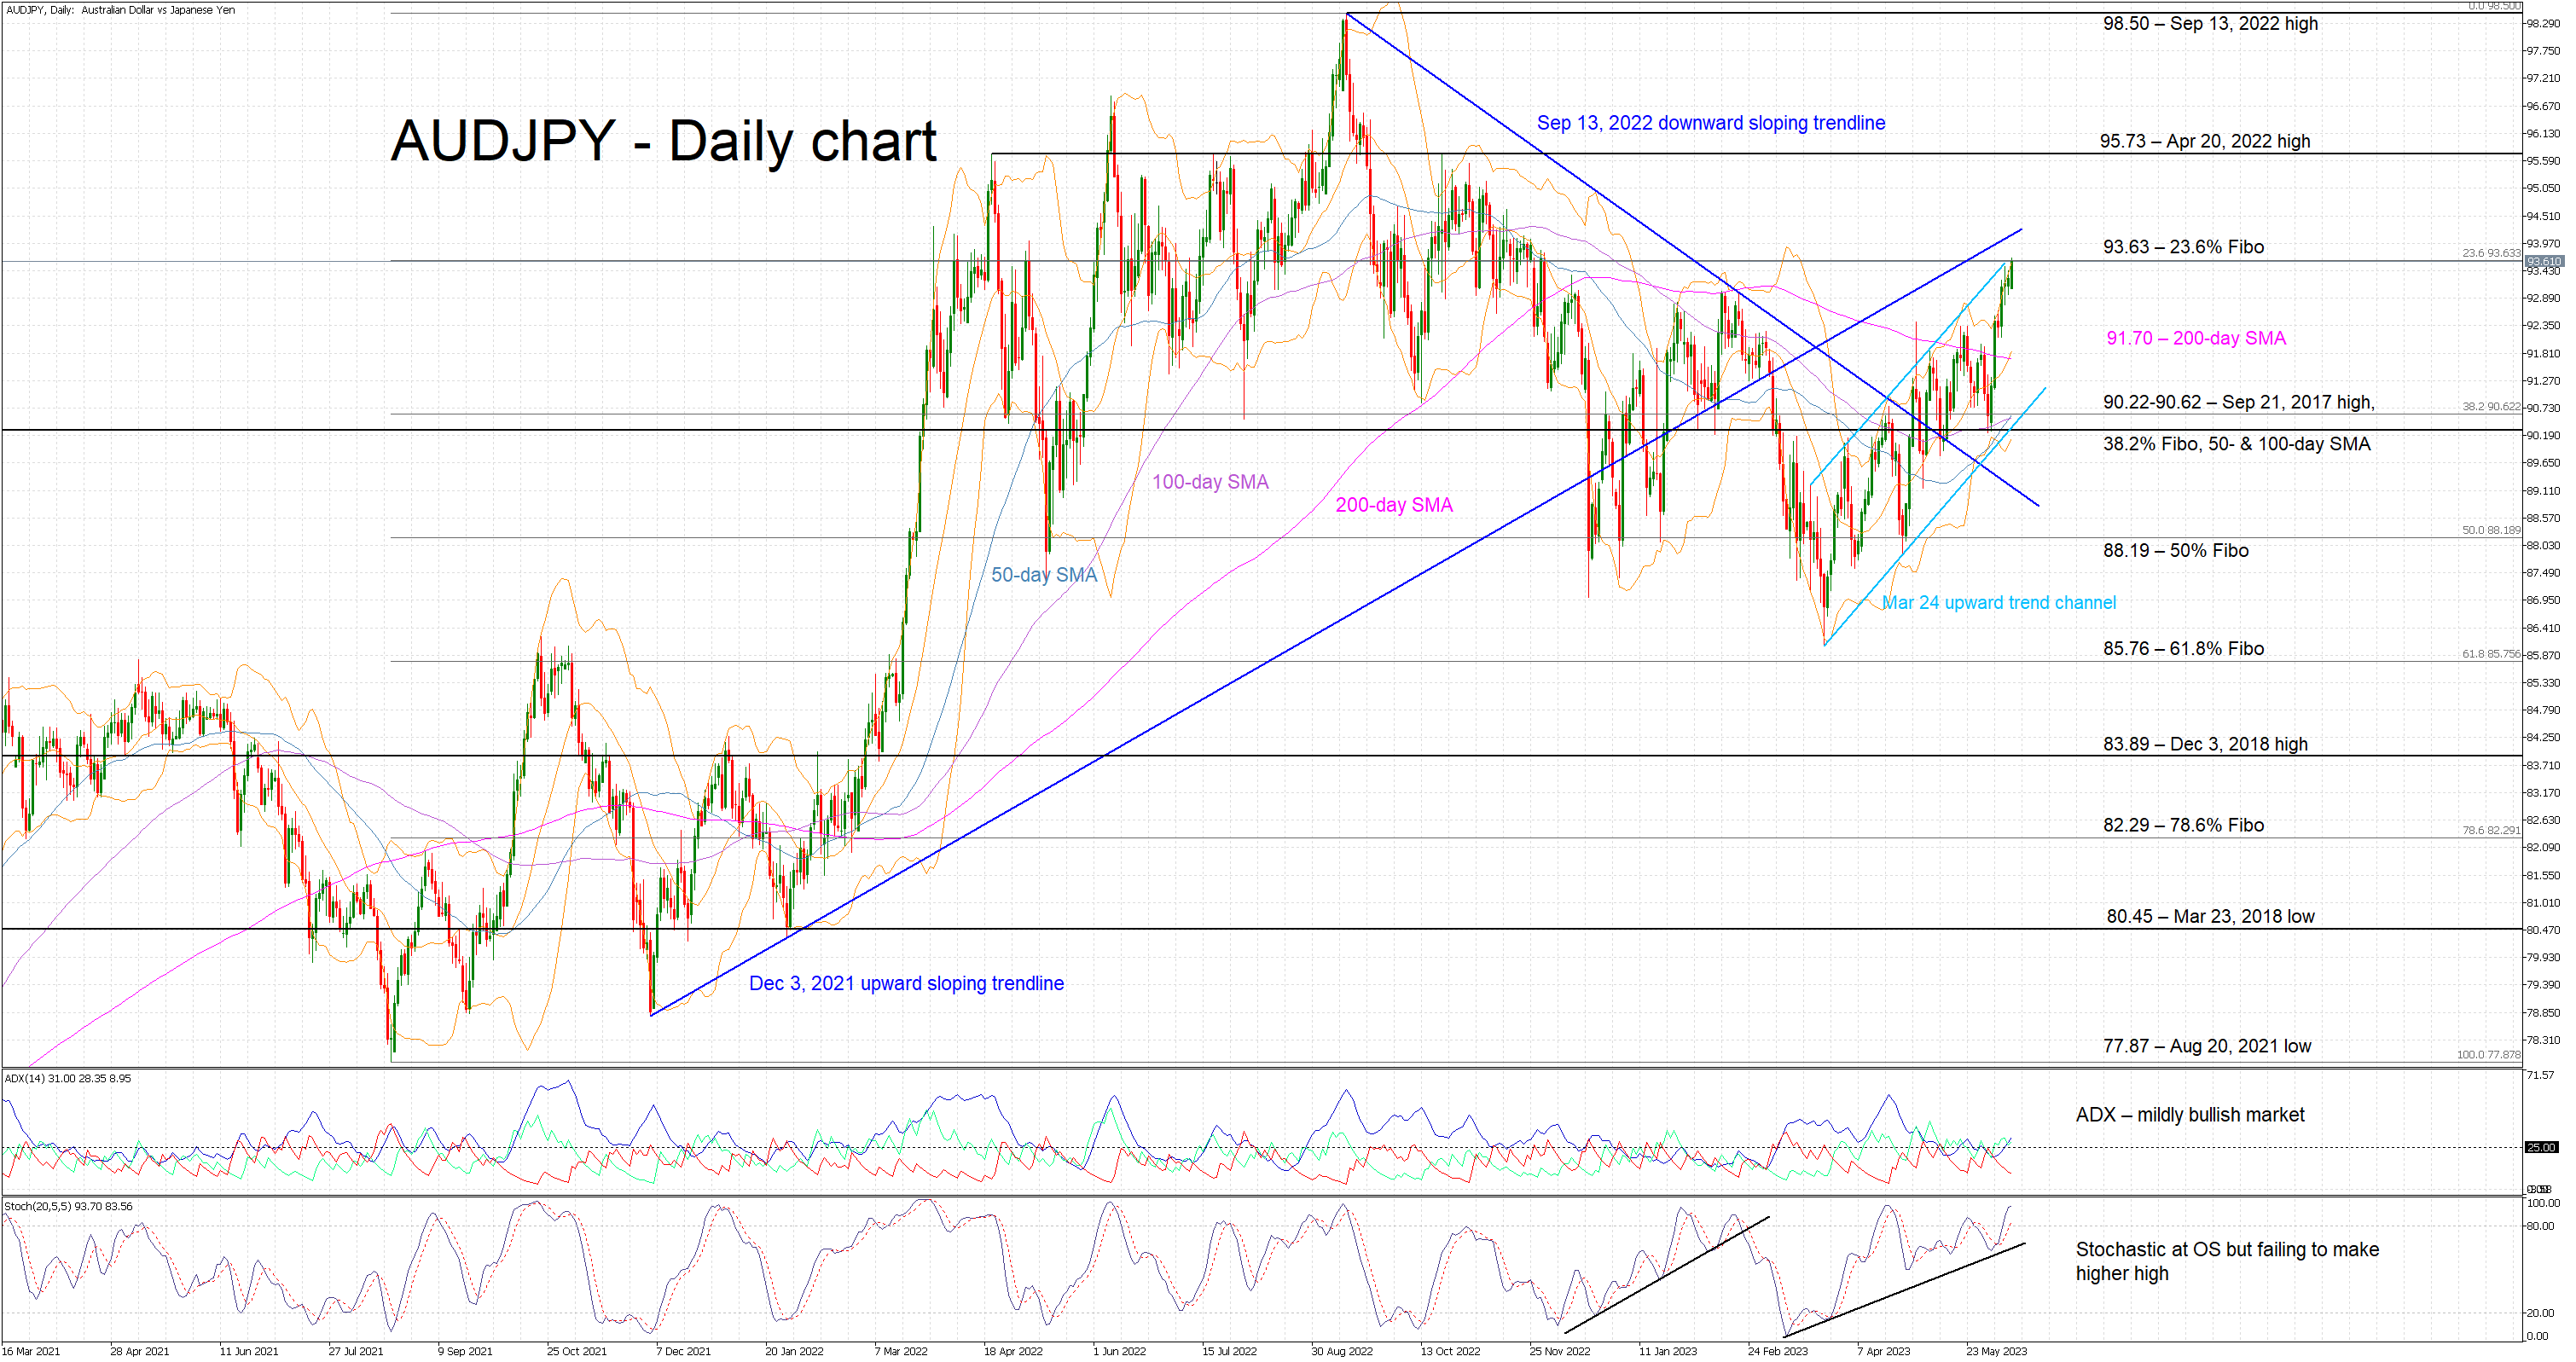Select the Stoch(20,5,5) indicator header text

click(x=68, y=1206)
